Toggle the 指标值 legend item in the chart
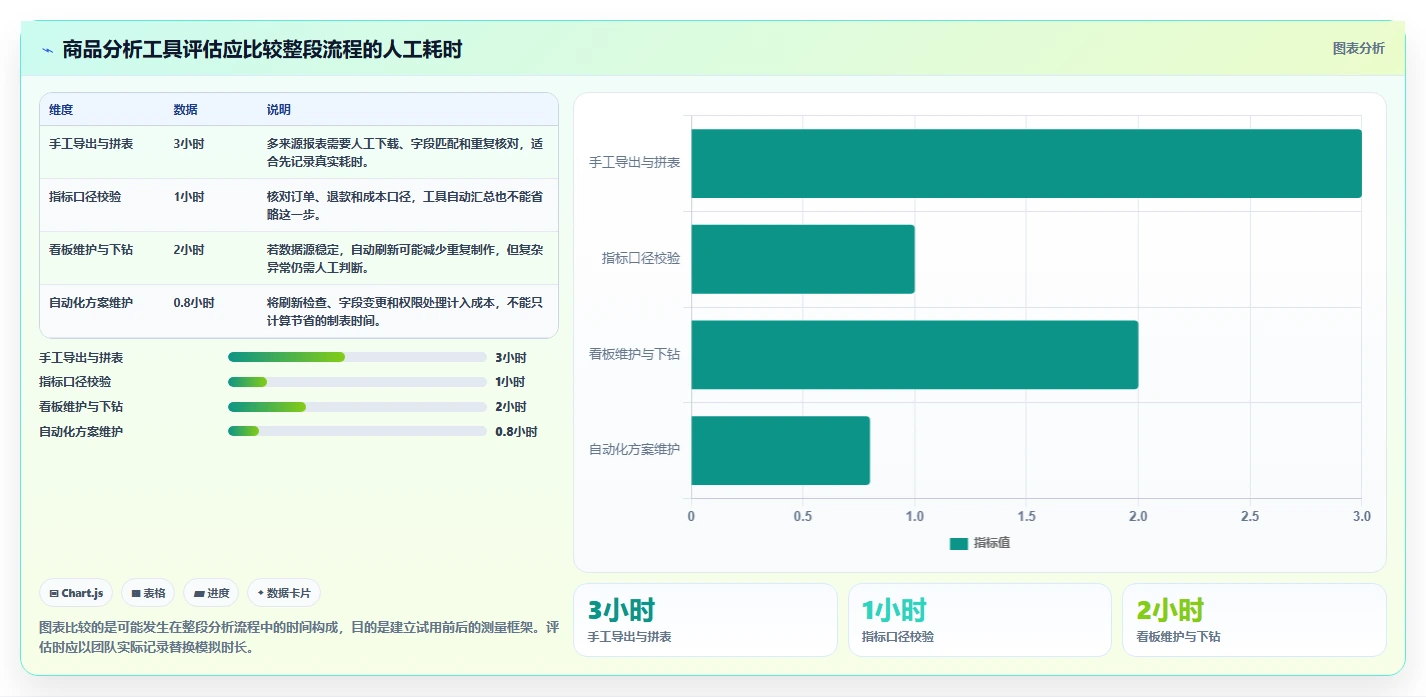 pos(980,543)
